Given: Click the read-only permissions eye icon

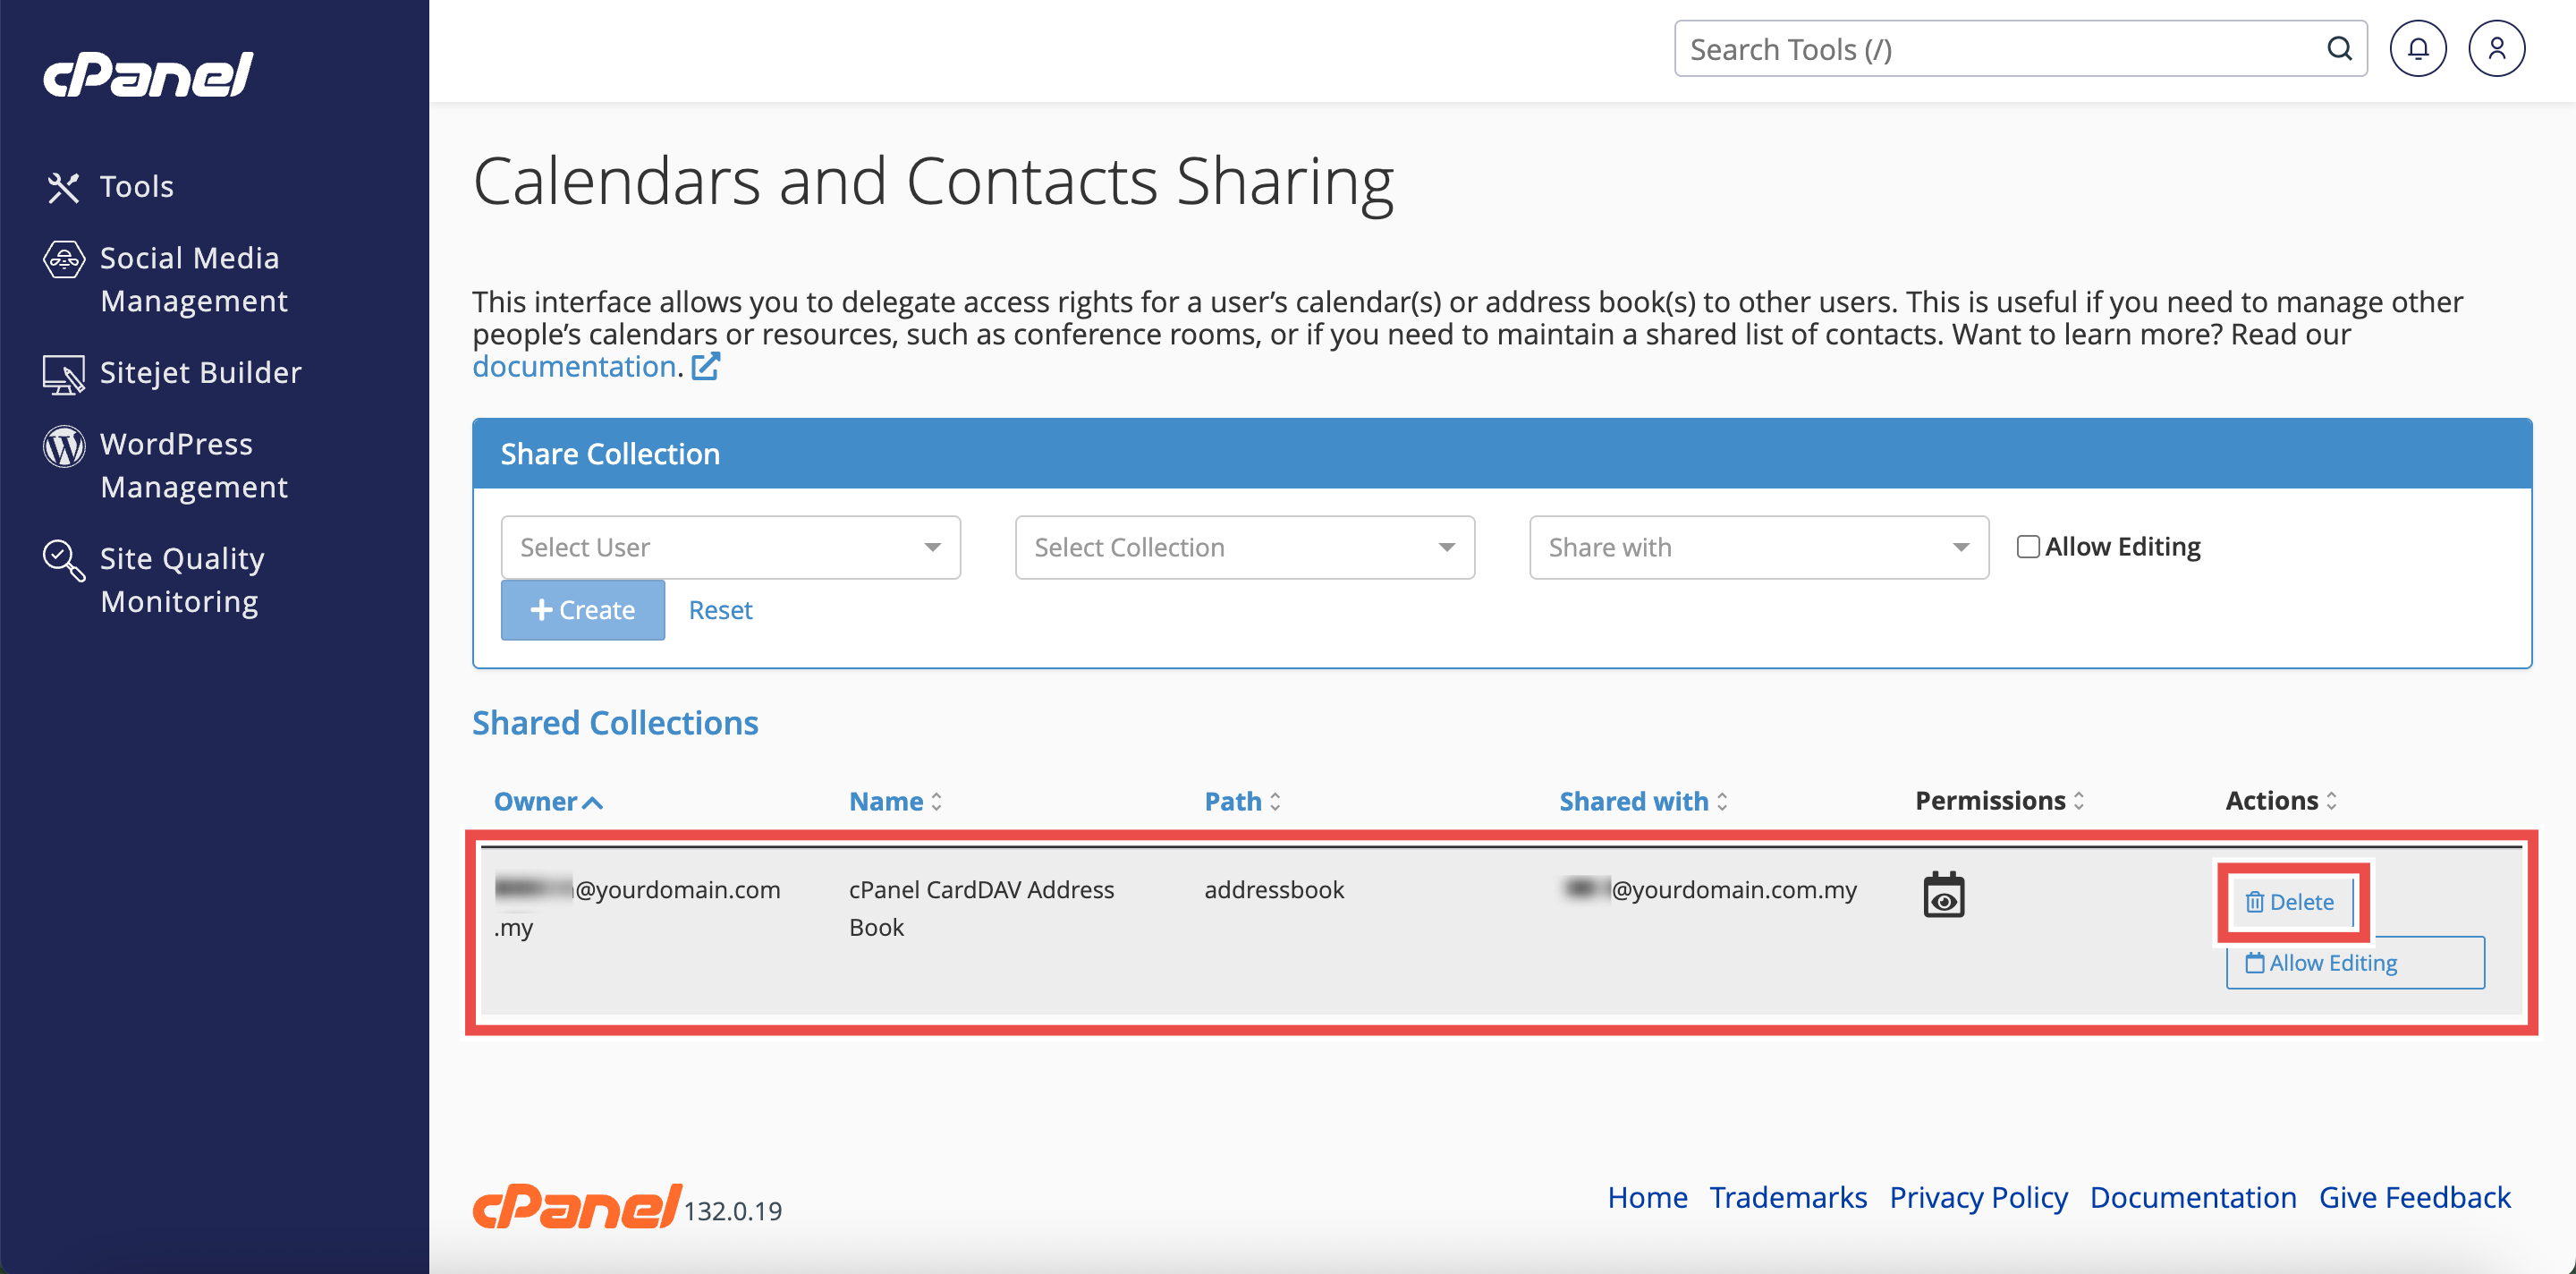Looking at the screenshot, I should 1943,896.
